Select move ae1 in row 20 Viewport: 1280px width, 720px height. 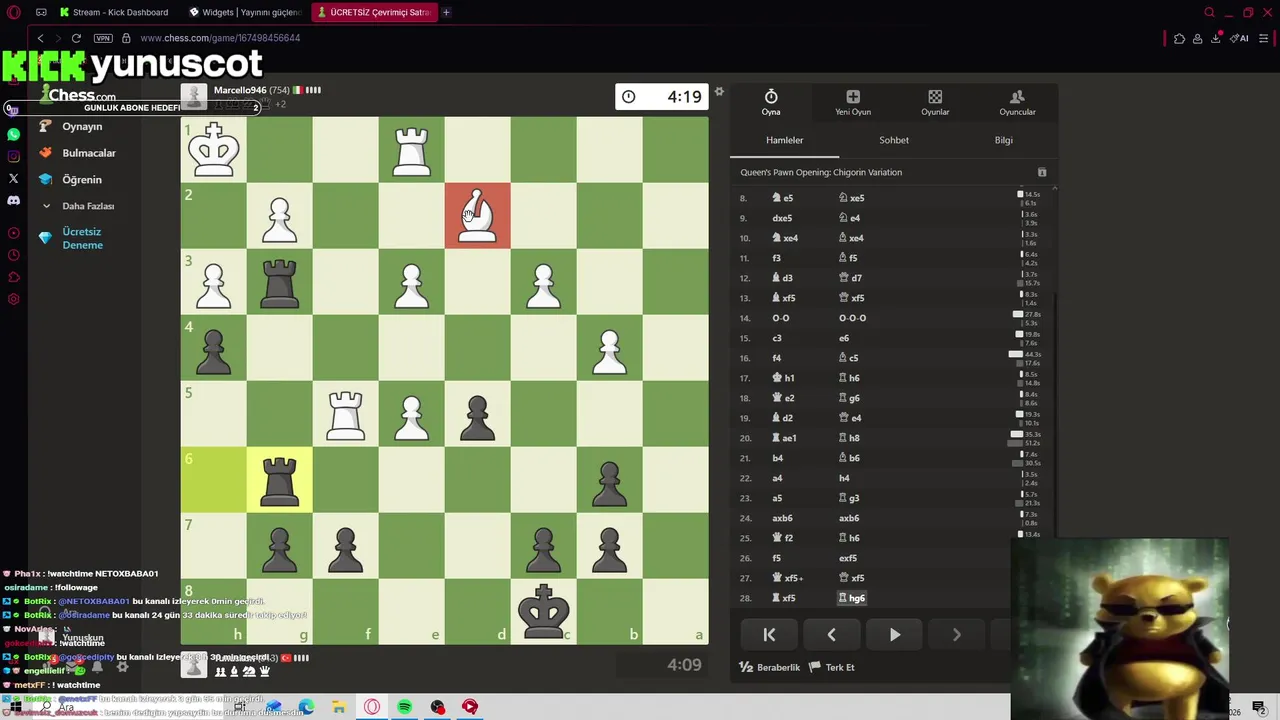784,438
